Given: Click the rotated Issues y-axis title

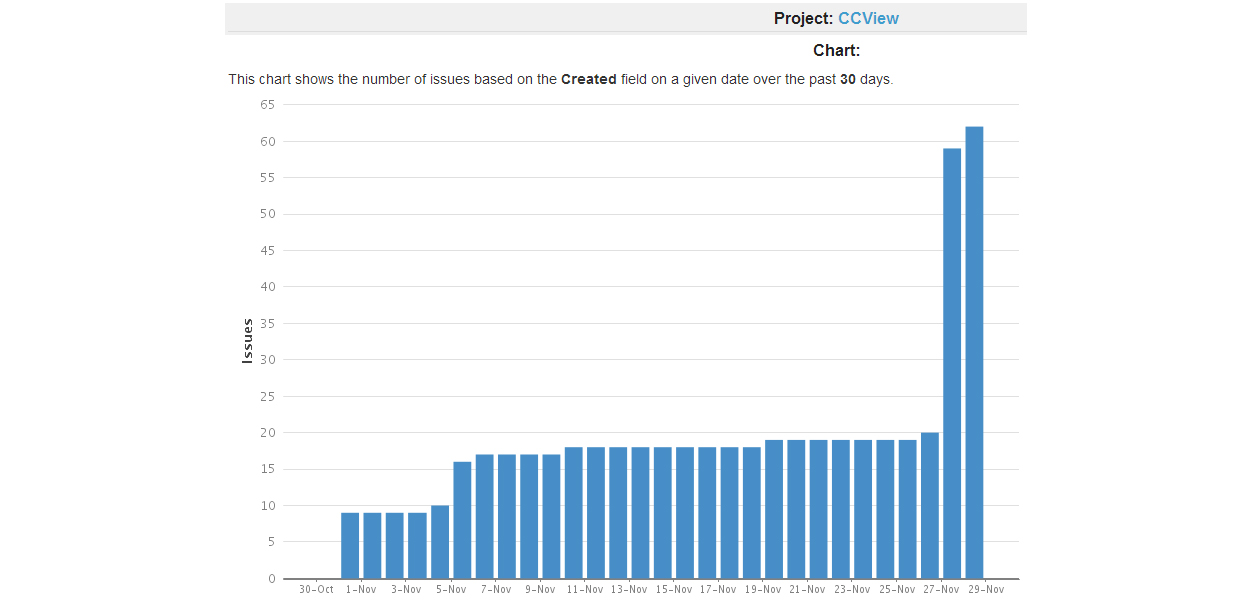Looking at the screenshot, I should (x=248, y=341).
